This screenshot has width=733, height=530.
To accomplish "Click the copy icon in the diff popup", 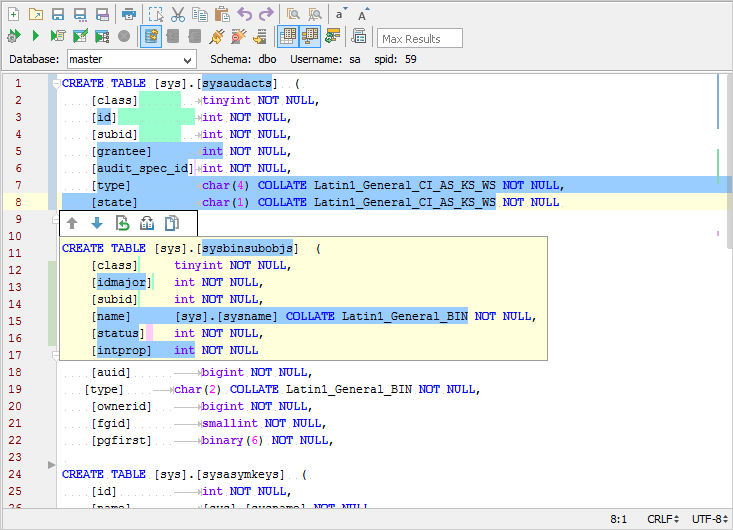I will click(x=171, y=223).
